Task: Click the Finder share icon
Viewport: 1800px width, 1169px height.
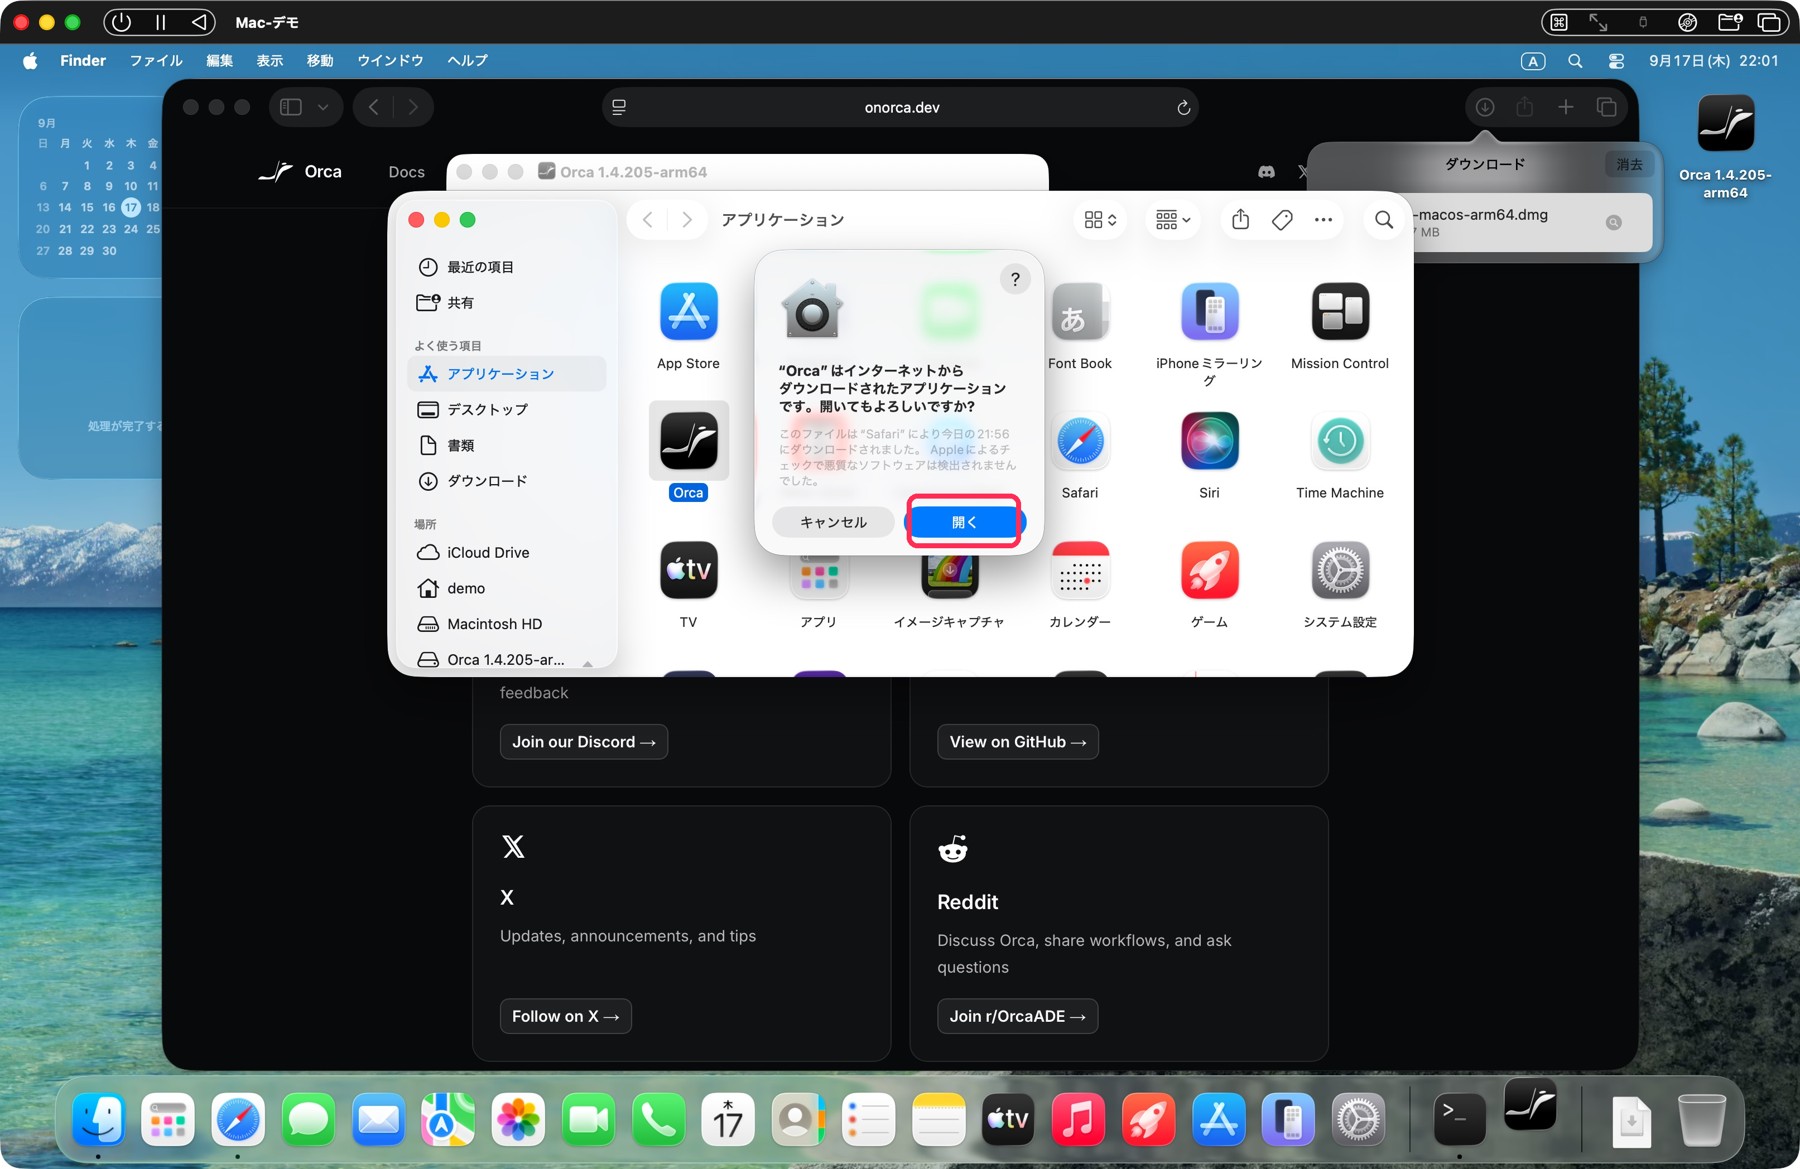Action: (x=1241, y=219)
